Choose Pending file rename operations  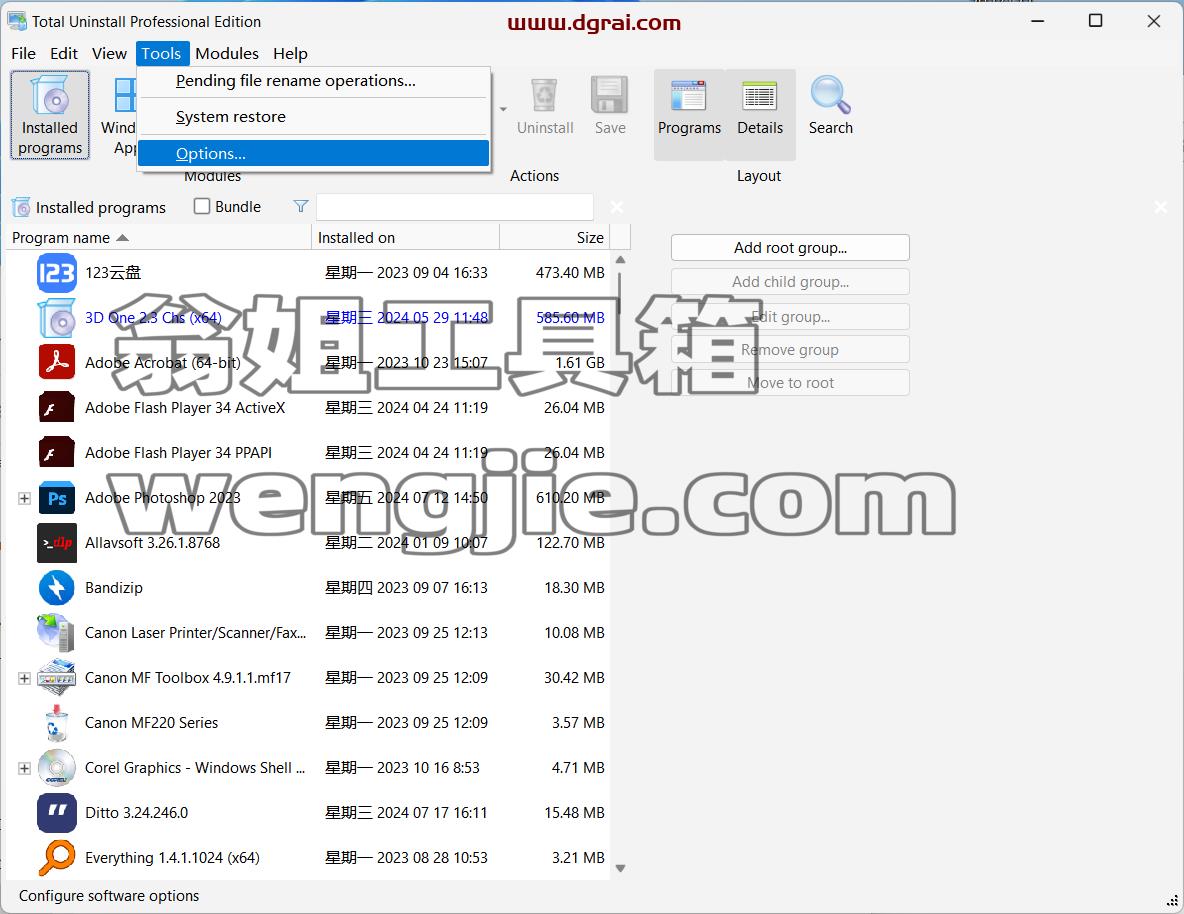pyautogui.click(x=313, y=81)
